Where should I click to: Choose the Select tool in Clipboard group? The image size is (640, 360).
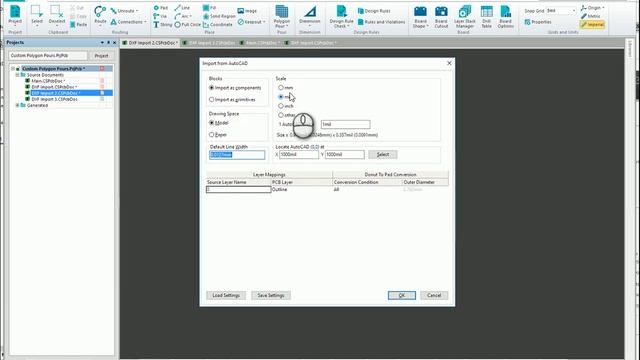pyautogui.click(x=37, y=16)
